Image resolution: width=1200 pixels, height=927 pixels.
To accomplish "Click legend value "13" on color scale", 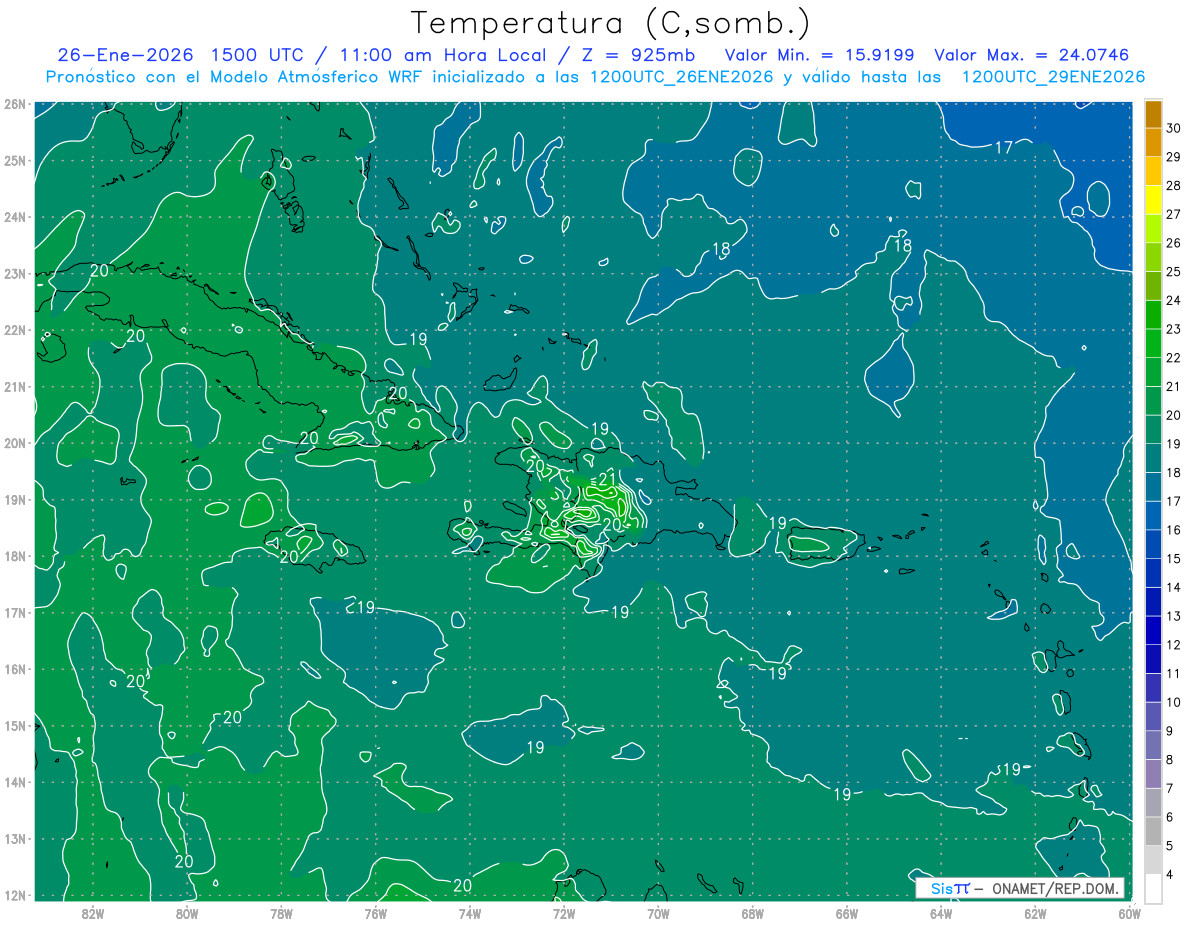I will click(x=1174, y=616).
